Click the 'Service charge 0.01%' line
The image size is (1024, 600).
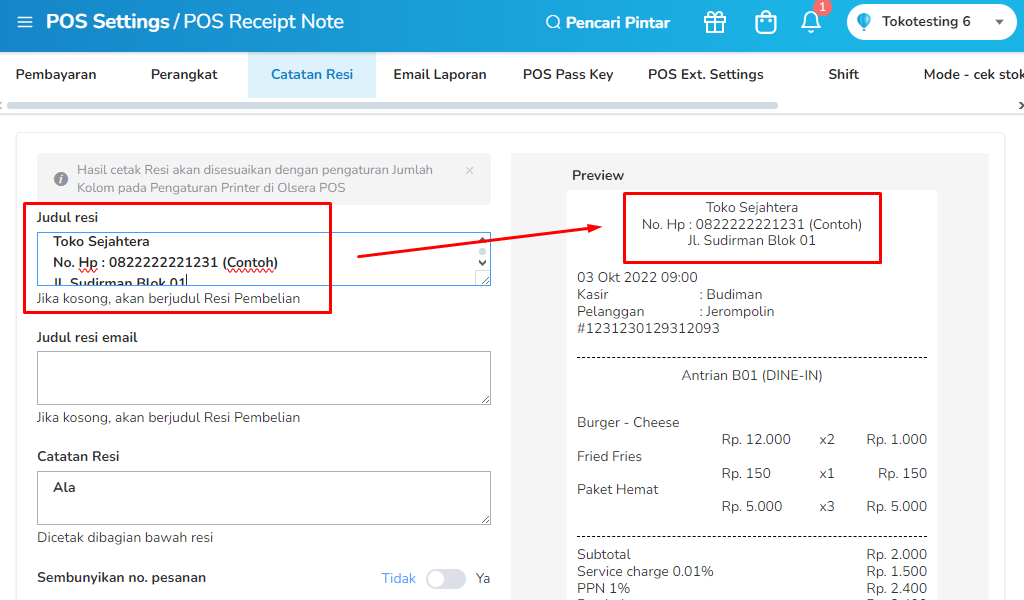[645, 571]
